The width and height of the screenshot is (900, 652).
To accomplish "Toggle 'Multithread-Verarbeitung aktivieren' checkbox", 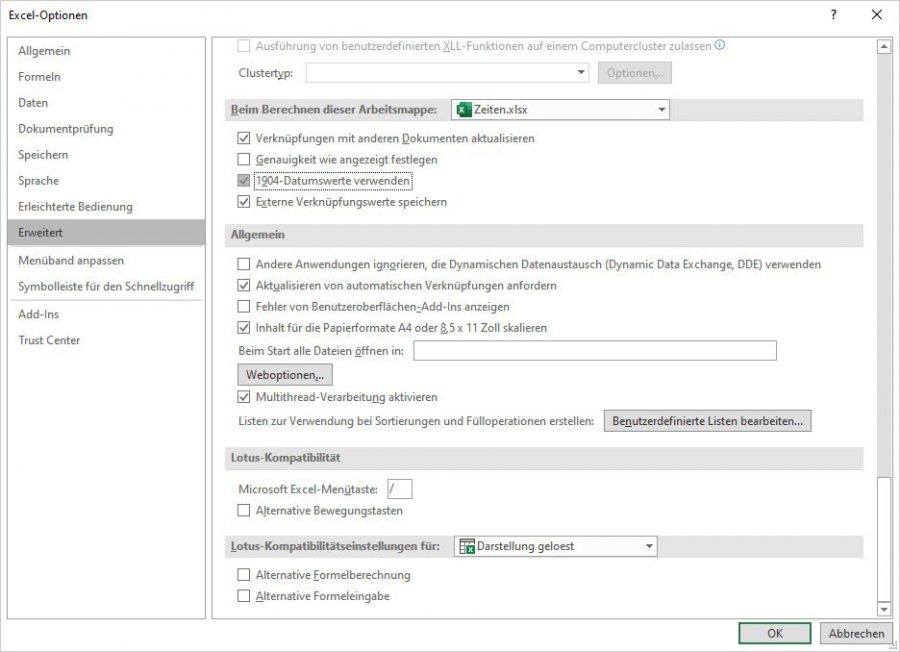I will pos(243,397).
